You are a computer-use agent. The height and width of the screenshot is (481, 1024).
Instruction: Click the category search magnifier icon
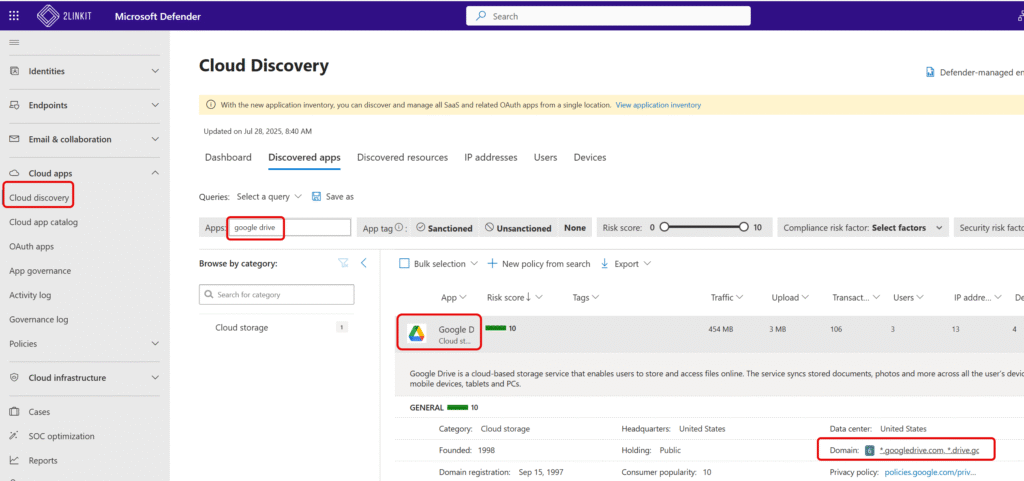click(209, 295)
